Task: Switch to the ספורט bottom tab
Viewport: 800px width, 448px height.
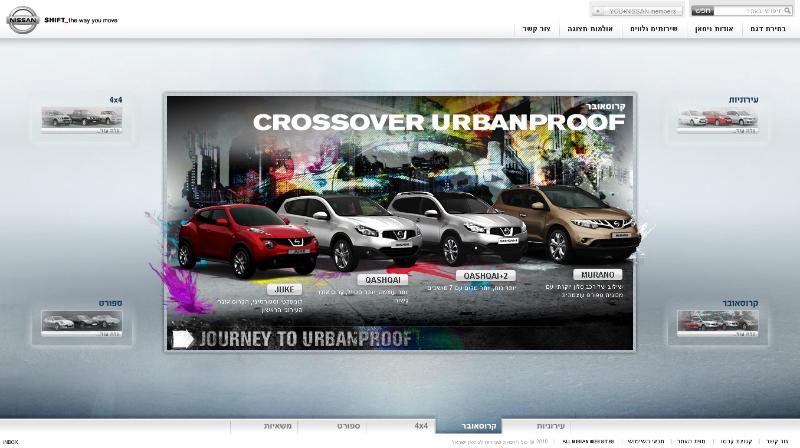Action: pyautogui.click(x=333, y=426)
